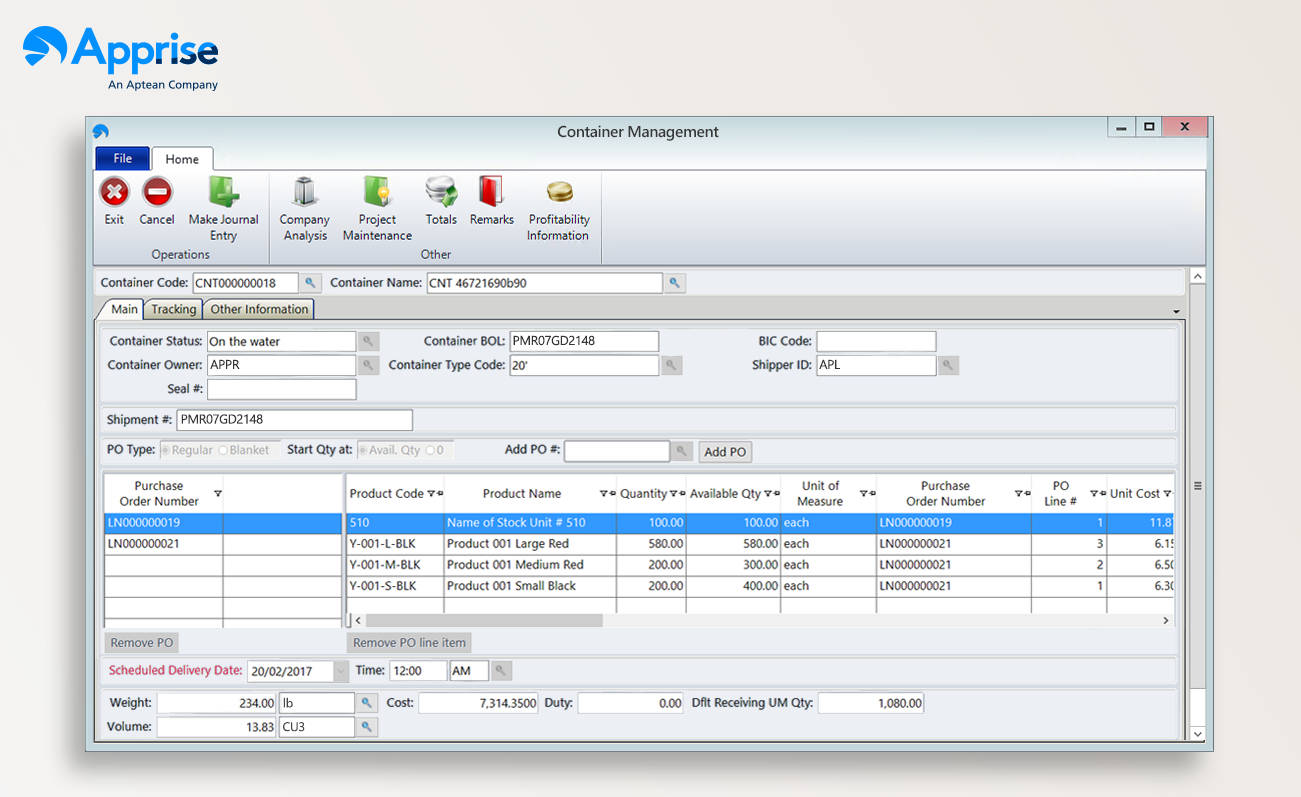
Task: Click the Add PO button
Action: click(724, 451)
